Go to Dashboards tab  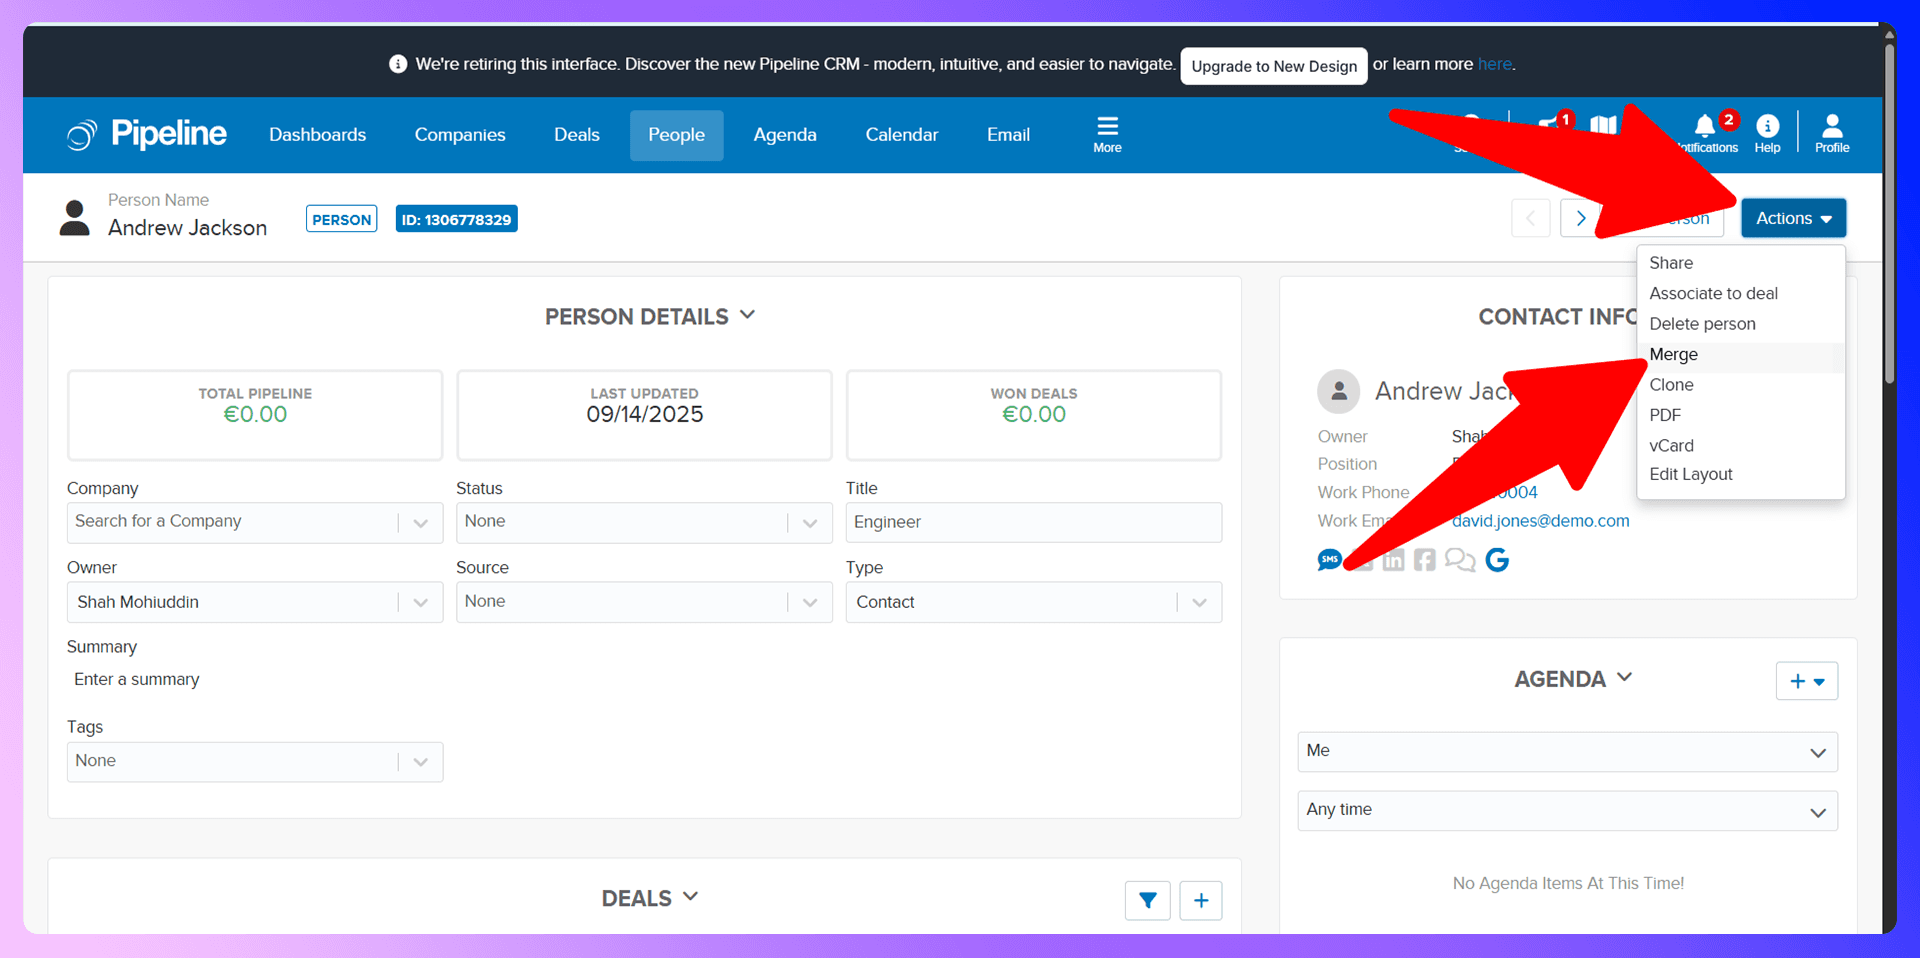tap(318, 135)
